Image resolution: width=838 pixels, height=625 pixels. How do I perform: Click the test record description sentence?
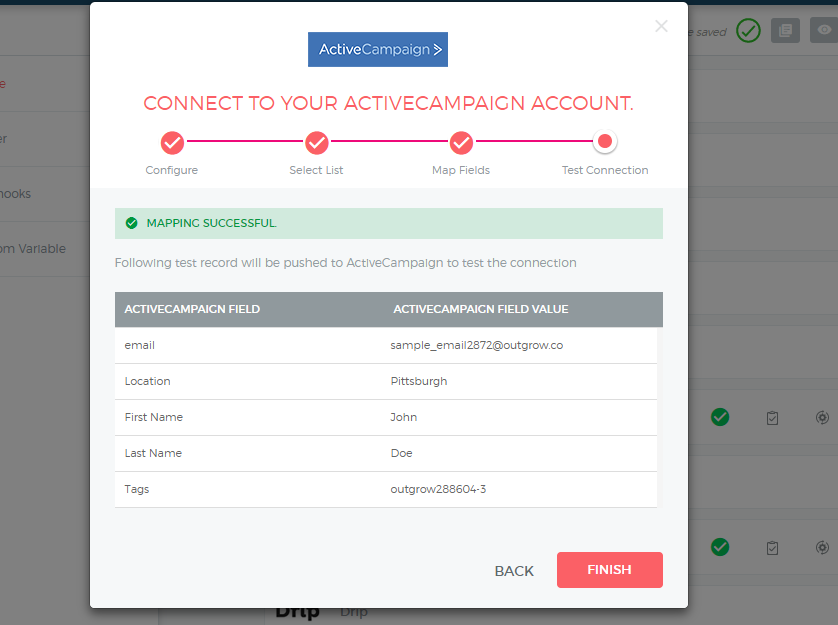tap(346, 263)
